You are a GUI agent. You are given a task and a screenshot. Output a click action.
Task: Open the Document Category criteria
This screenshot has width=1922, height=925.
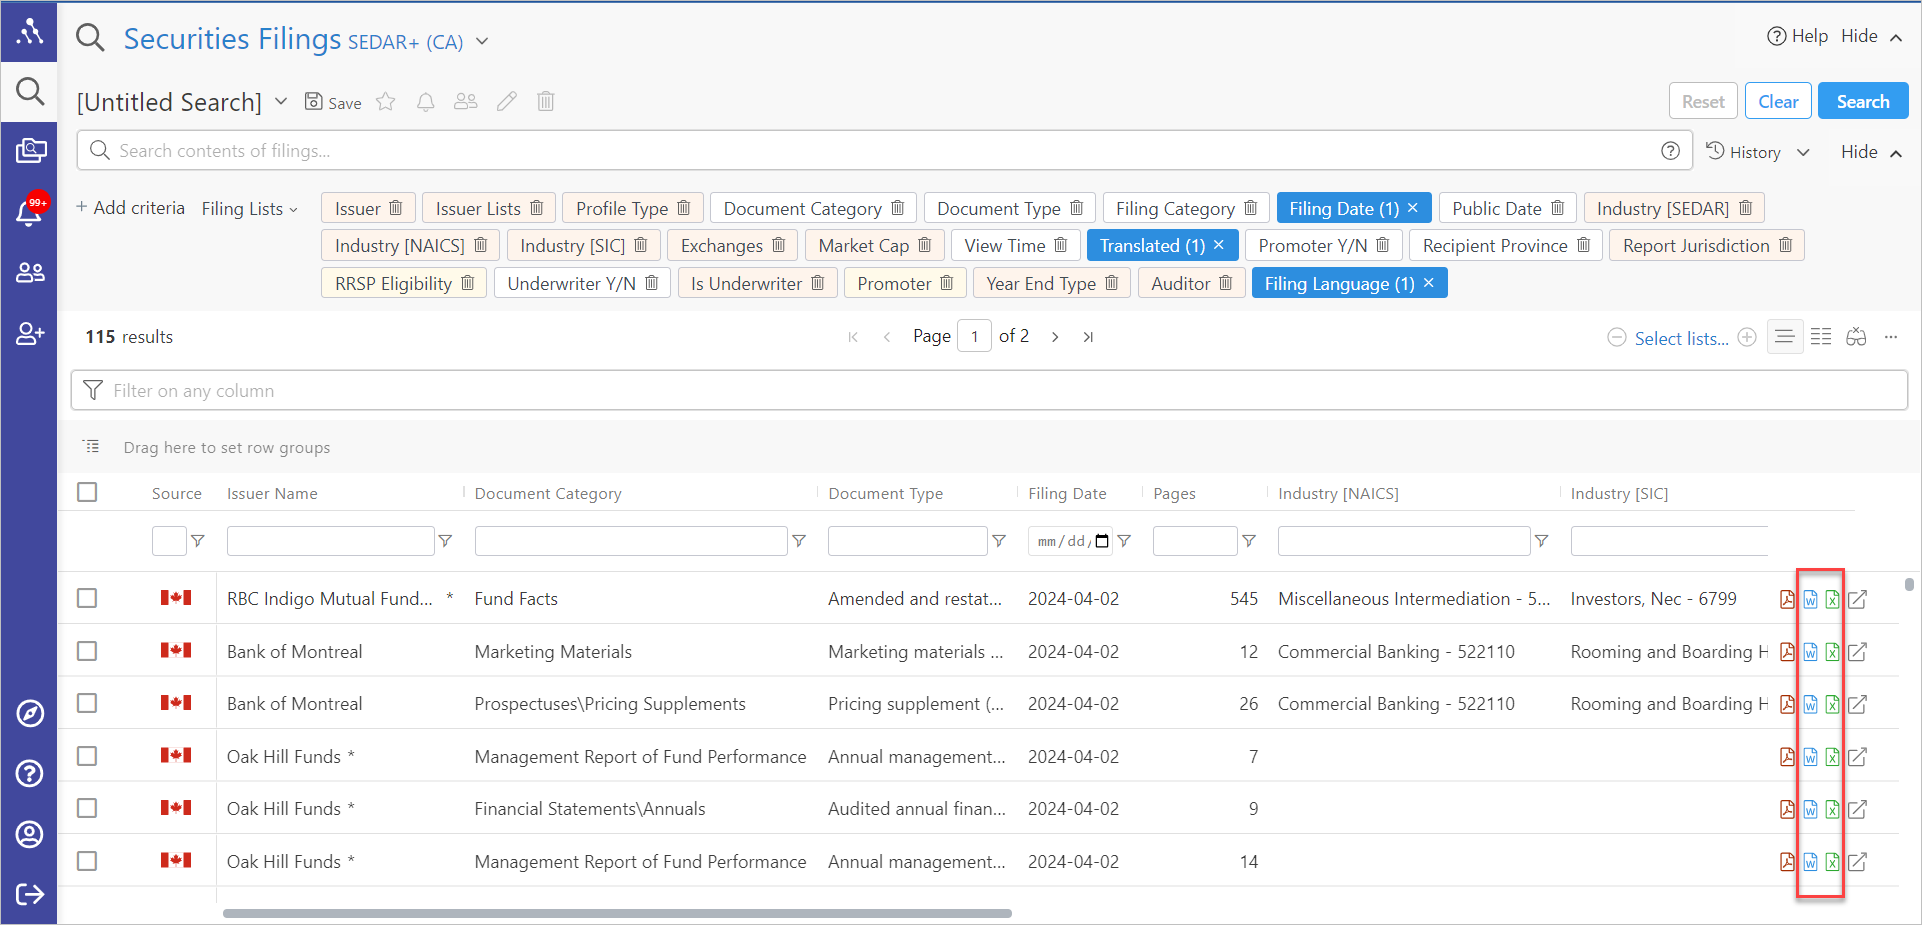click(x=802, y=208)
